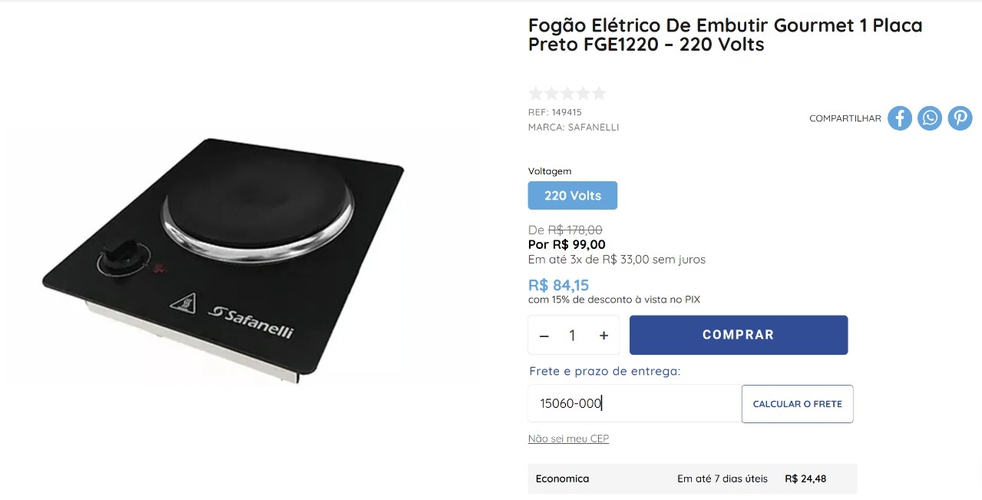This screenshot has height=500, width=982.
Task: Share product on Pinterest
Action: point(959,118)
